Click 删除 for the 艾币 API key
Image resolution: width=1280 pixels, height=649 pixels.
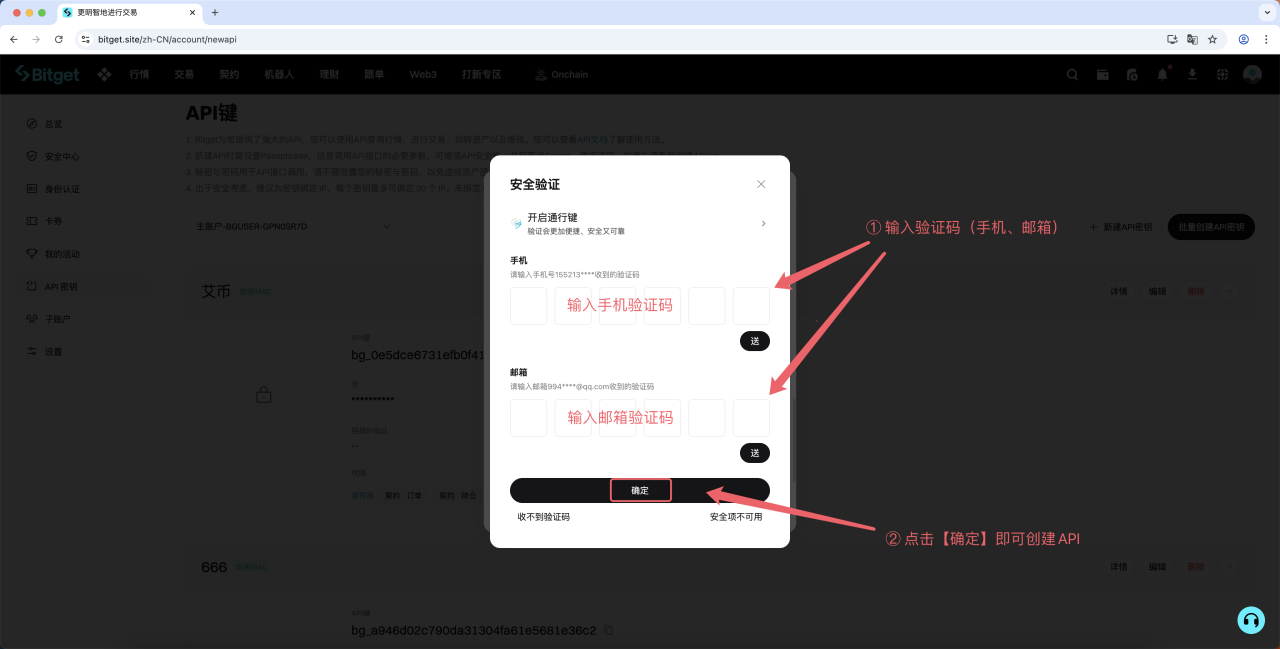click(1195, 291)
